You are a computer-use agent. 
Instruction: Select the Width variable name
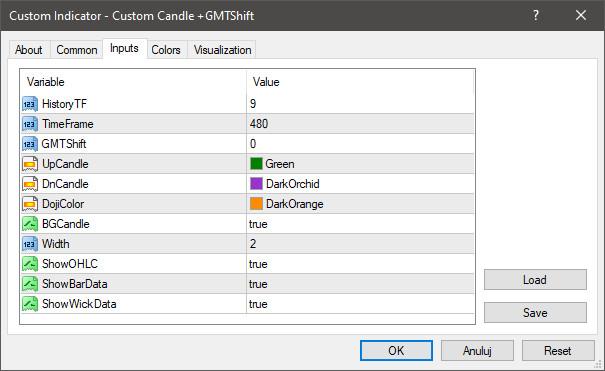click(x=56, y=244)
